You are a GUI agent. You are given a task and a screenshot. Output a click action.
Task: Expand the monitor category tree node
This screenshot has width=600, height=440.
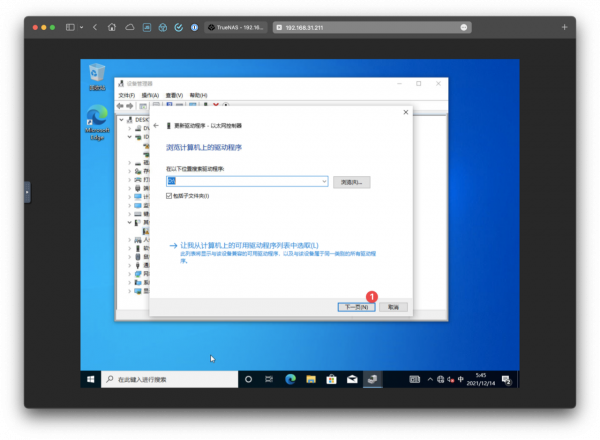130,205
